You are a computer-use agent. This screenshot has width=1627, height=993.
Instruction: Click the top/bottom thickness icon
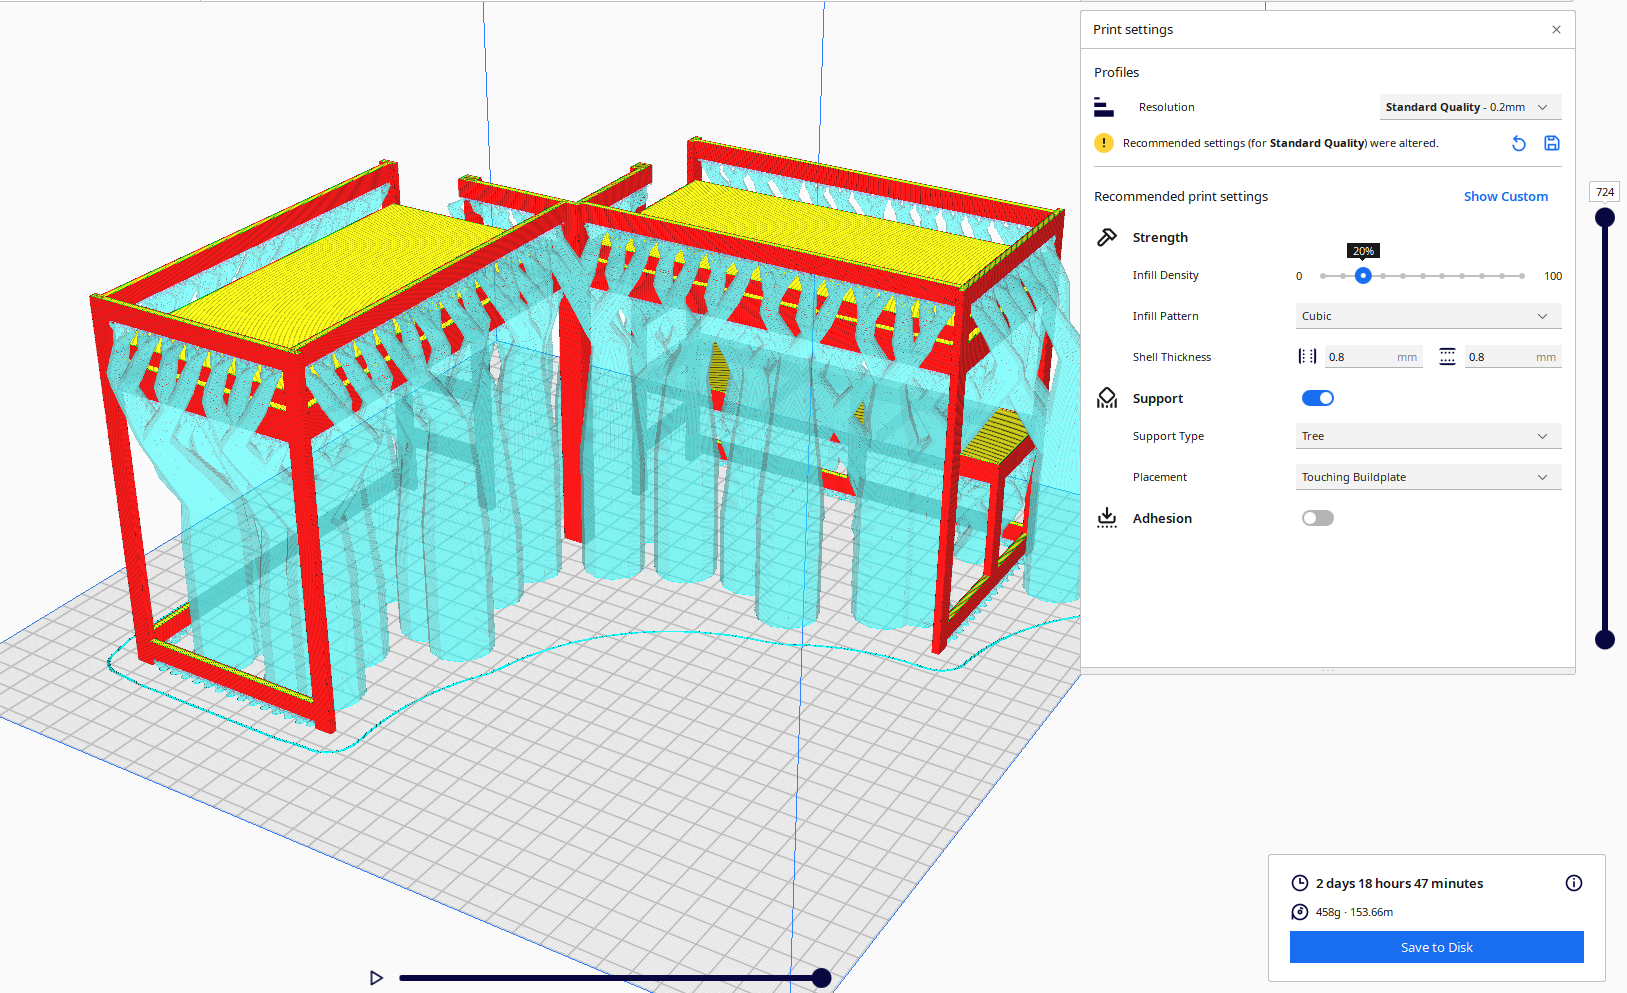pyautogui.click(x=1447, y=356)
